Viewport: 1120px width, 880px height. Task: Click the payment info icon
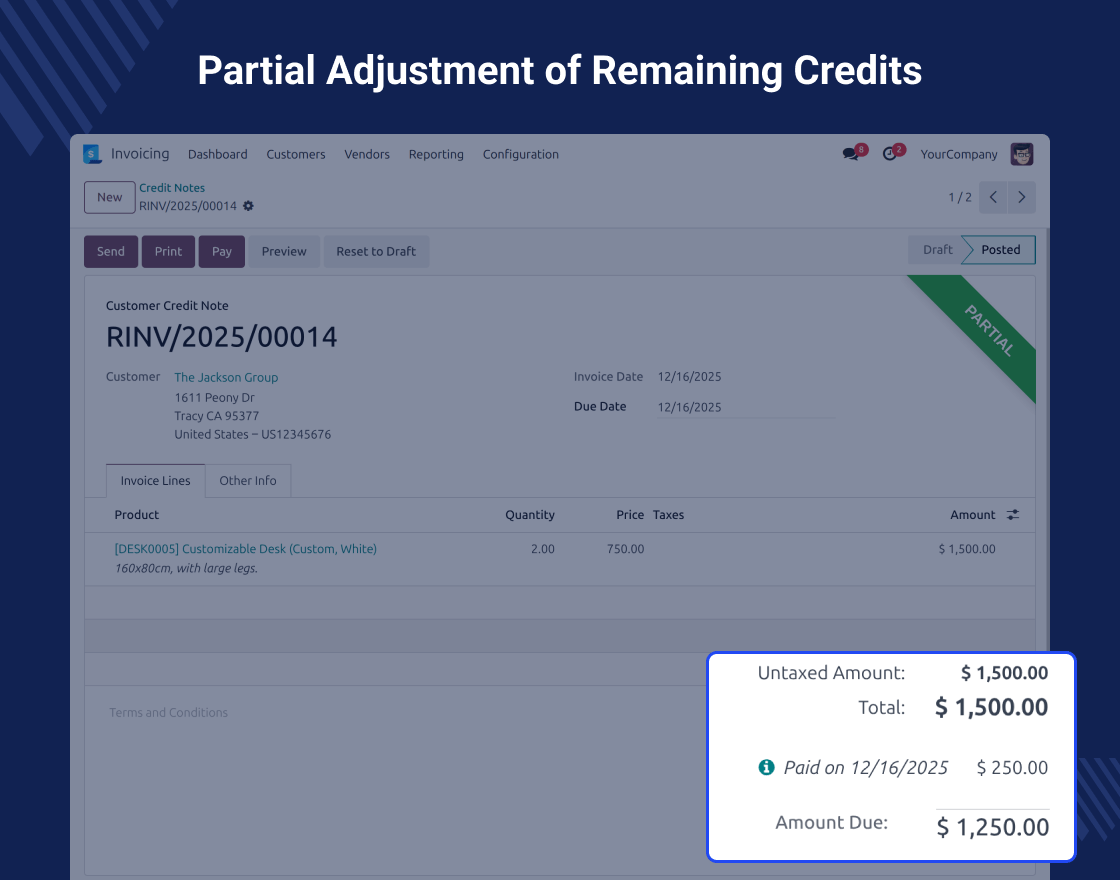[766, 768]
